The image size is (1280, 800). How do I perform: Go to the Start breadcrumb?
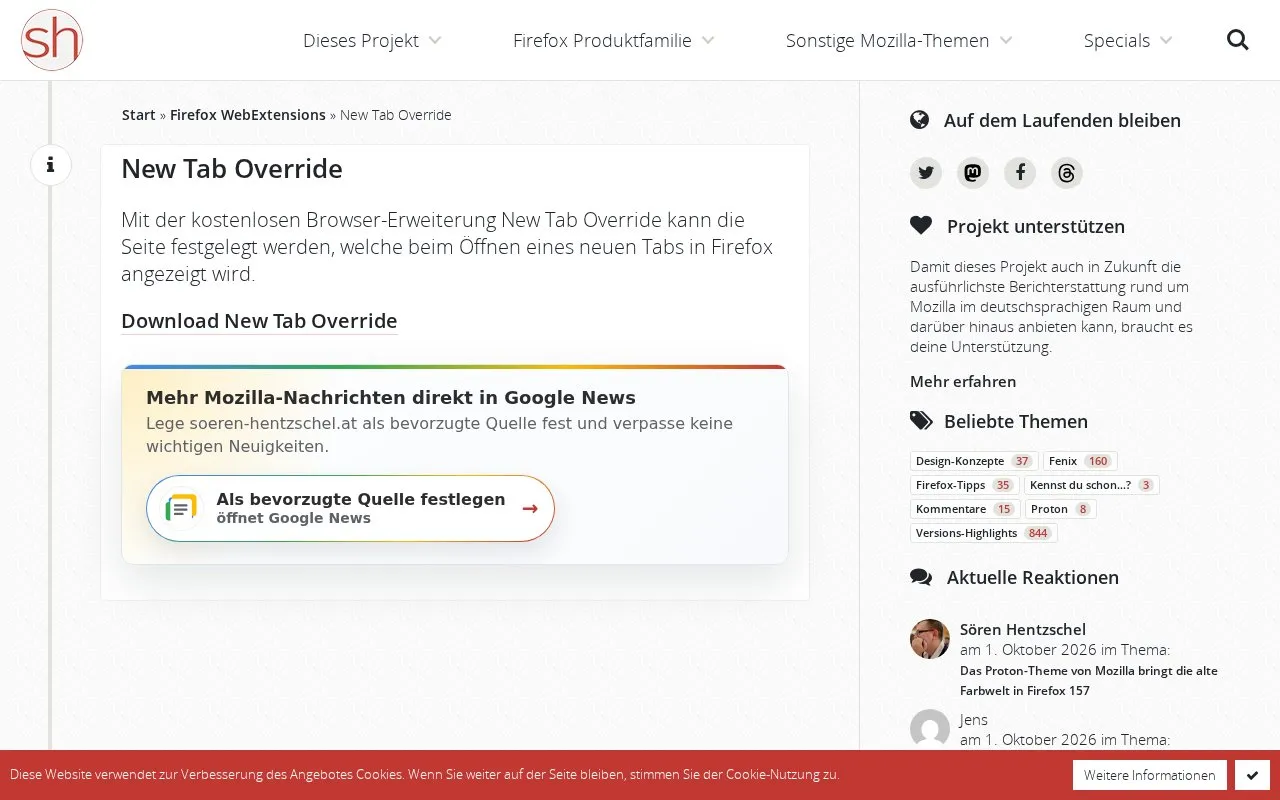coord(139,115)
